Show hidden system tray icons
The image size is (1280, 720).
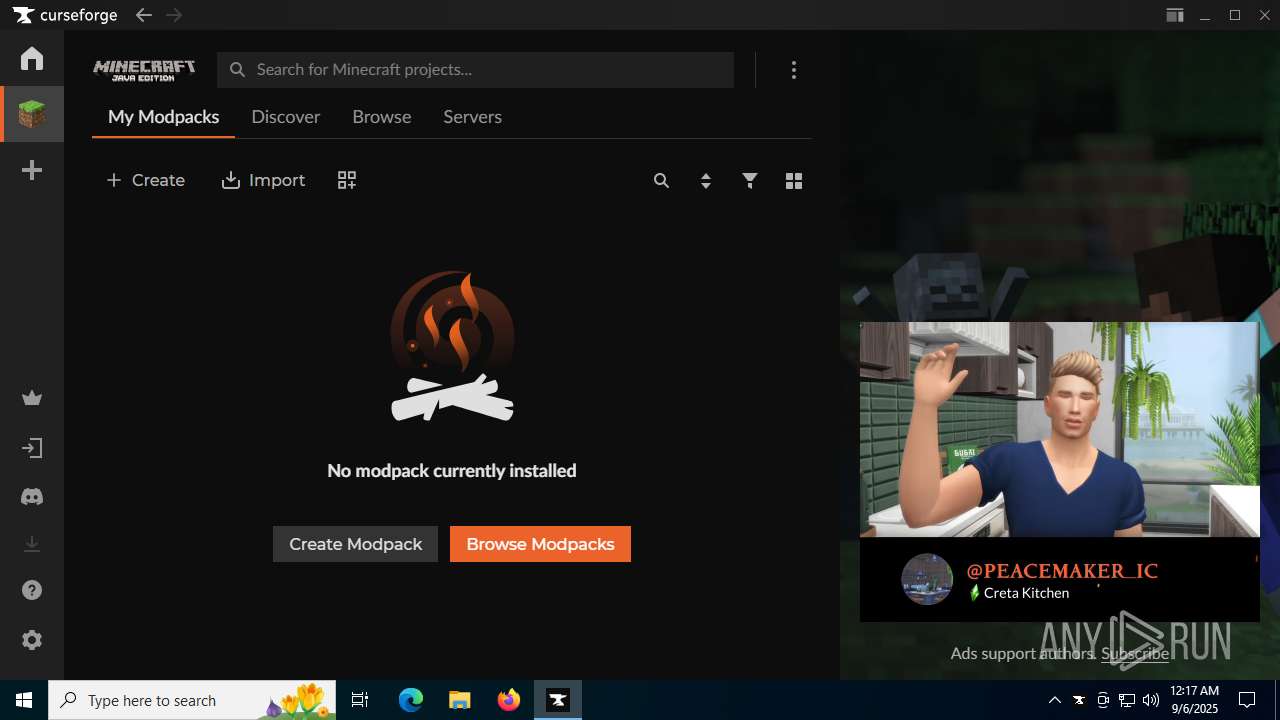[x=1054, y=700]
